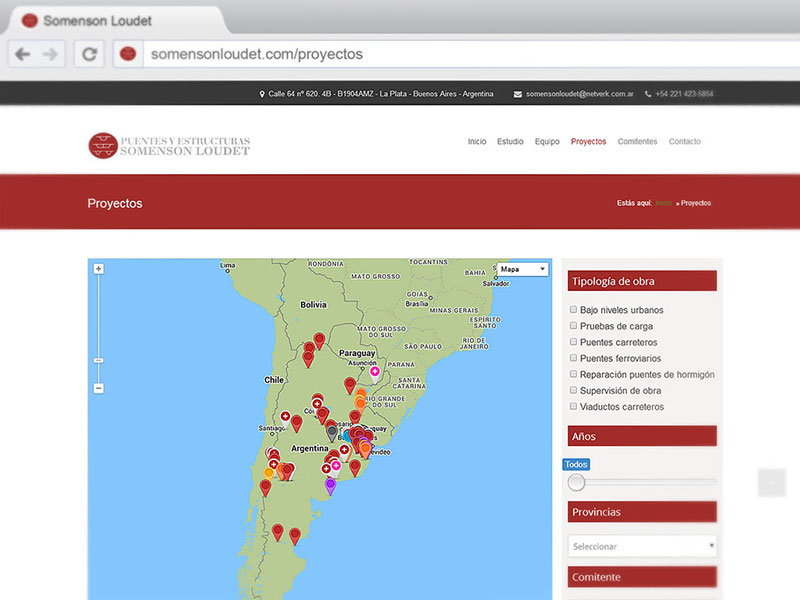Click the Somenson Loudet site logo
This screenshot has height=600, width=800.
pyautogui.click(x=169, y=146)
